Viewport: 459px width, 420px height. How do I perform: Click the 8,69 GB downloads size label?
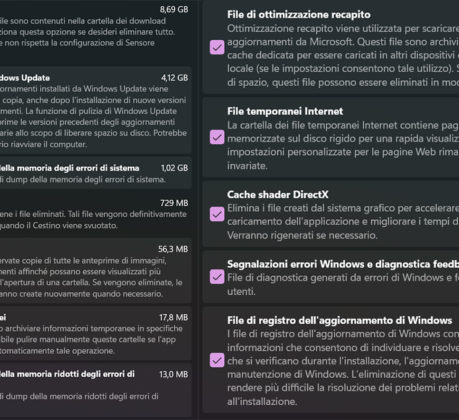pos(174,9)
